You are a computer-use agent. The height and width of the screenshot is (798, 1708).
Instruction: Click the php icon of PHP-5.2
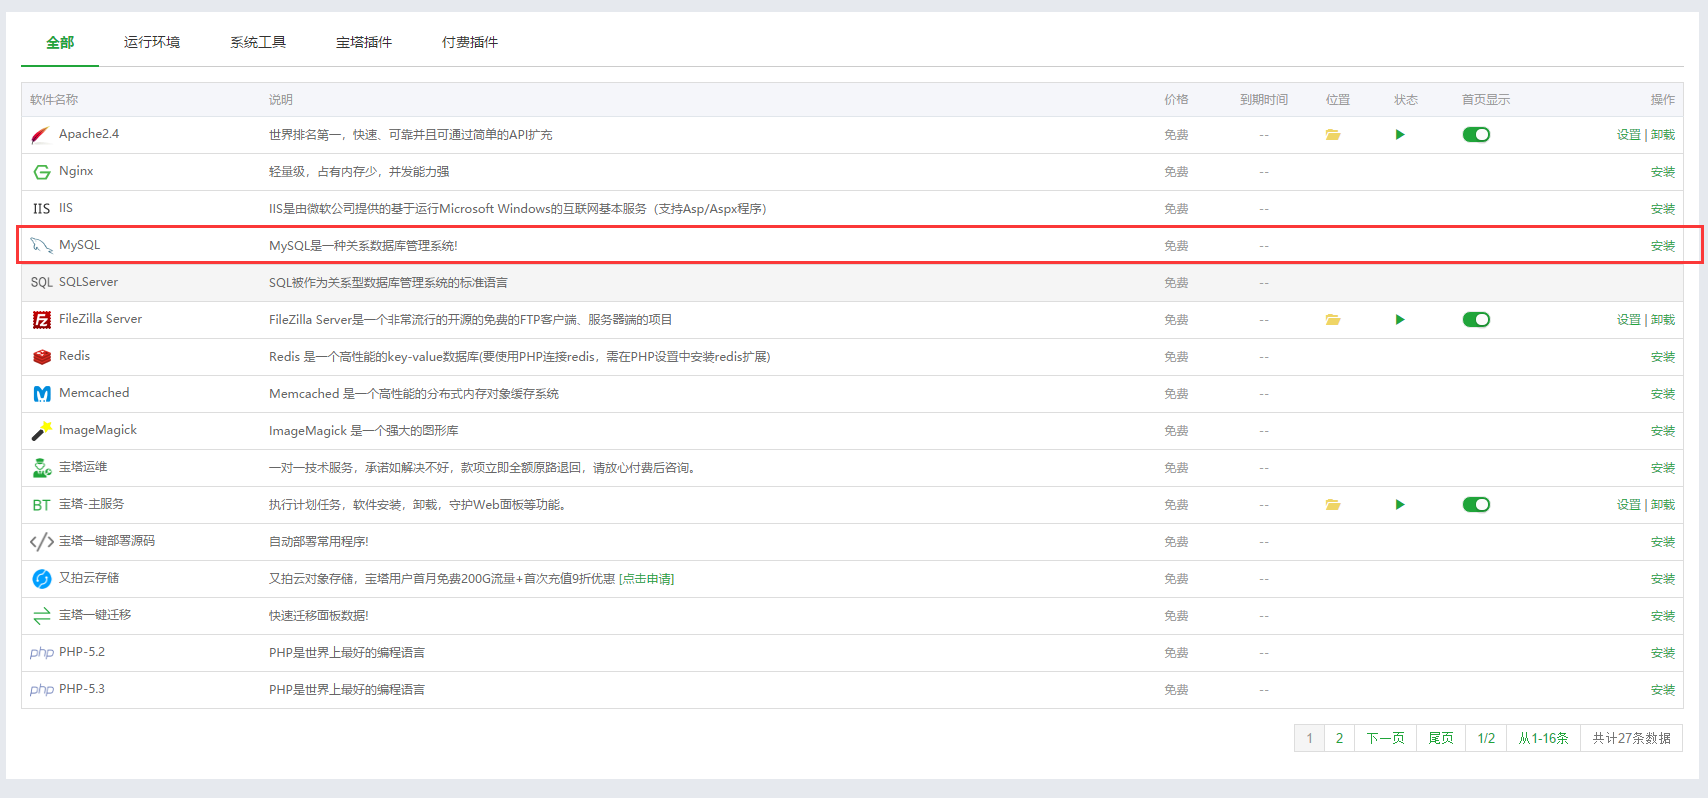pyautogui.click(x=41, y=653)
